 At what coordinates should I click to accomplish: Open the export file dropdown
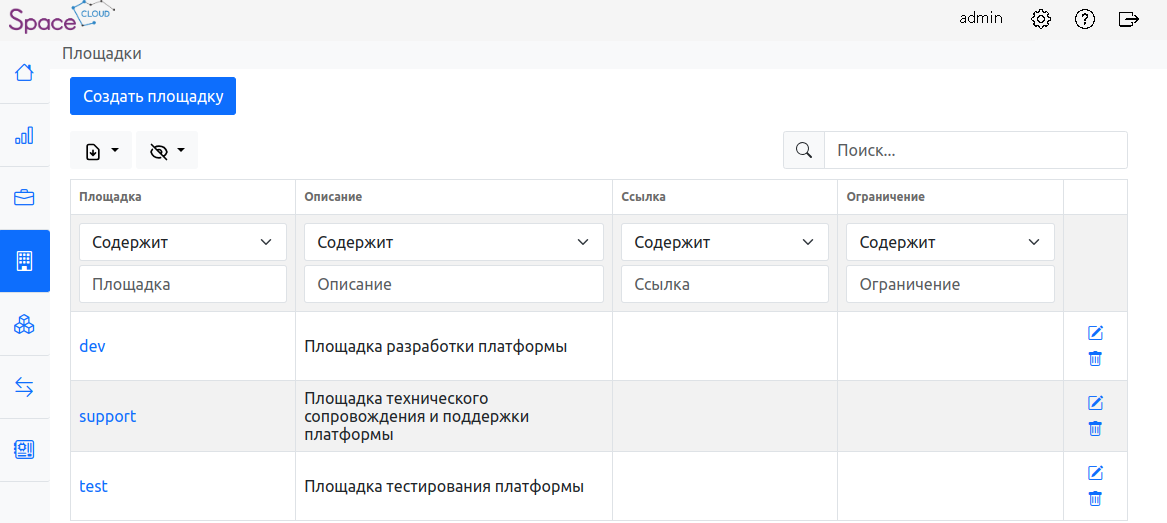101,151
